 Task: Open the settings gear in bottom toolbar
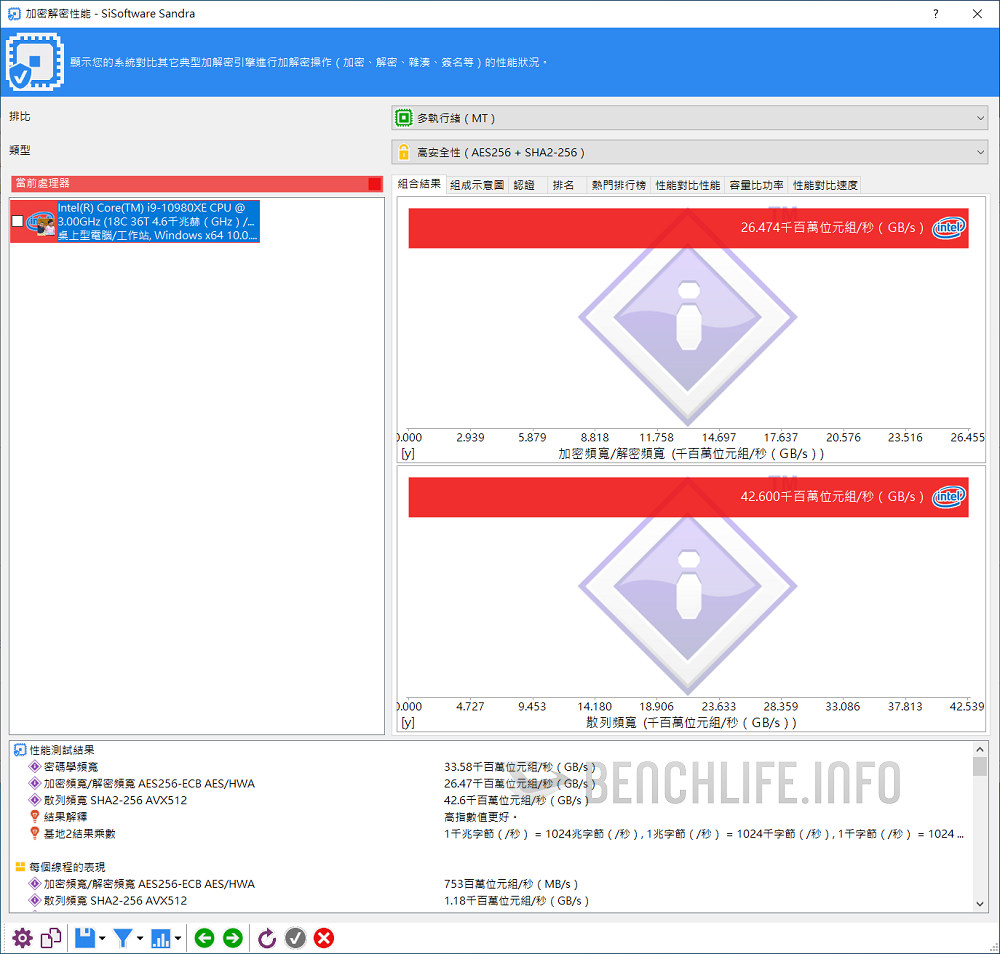coord(22,938)
